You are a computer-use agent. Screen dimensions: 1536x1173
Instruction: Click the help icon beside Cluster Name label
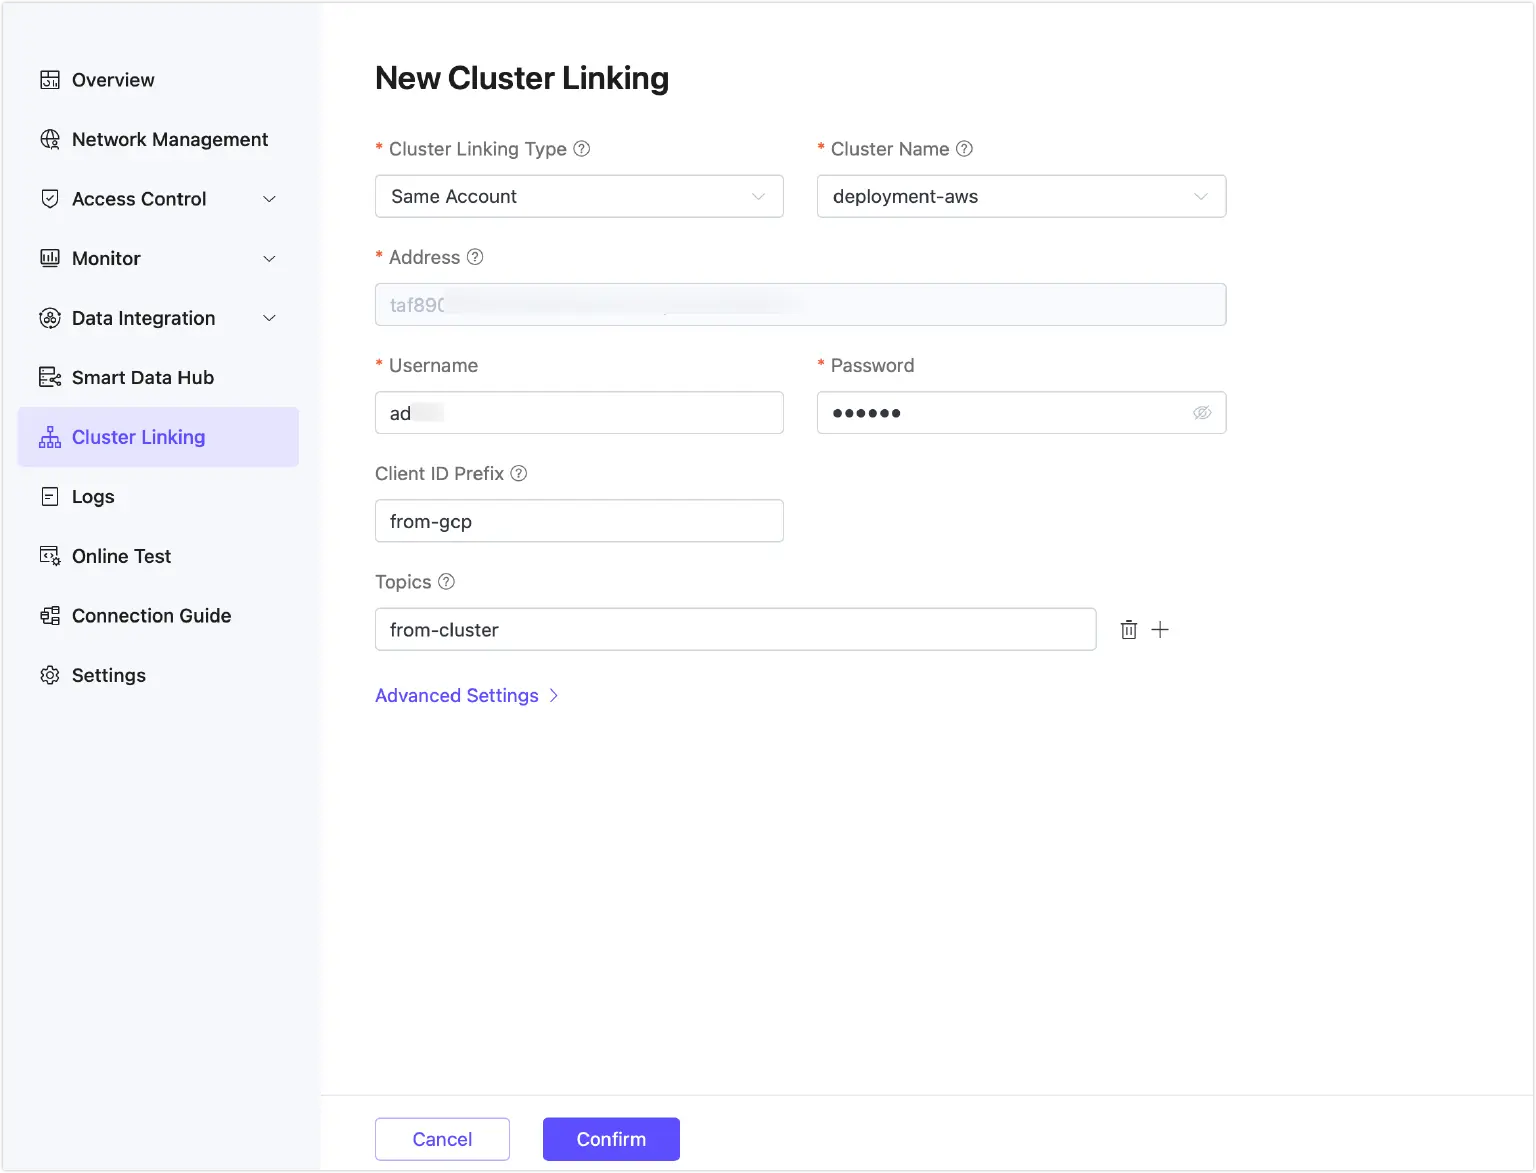click(x=964, y=149)
